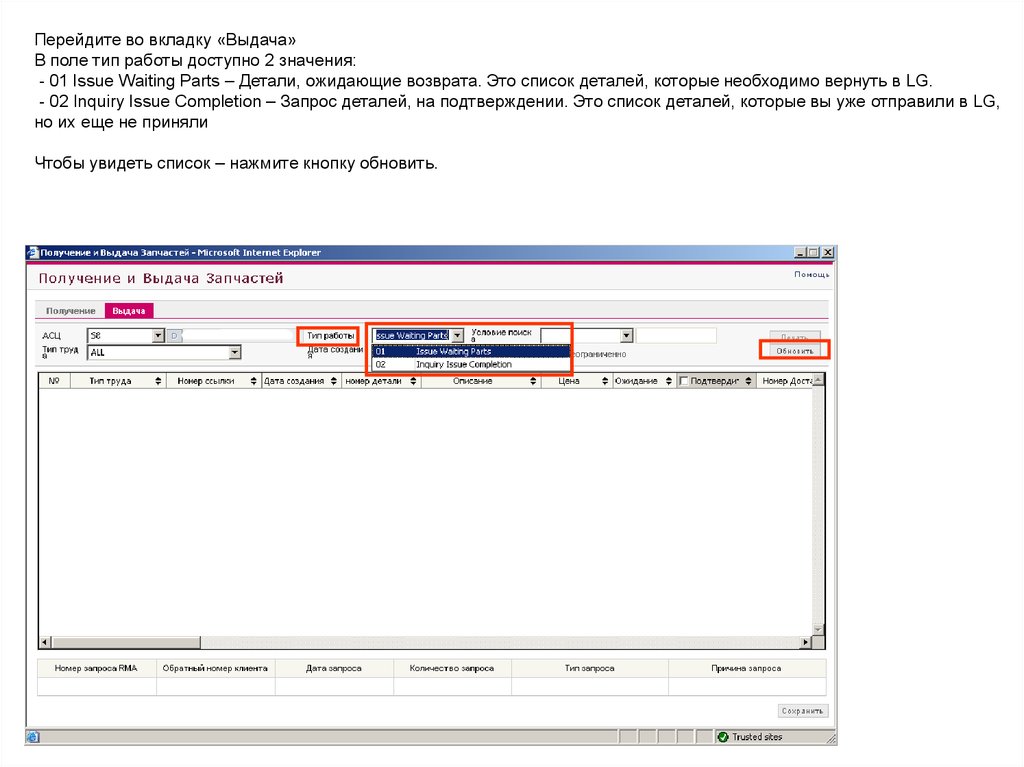The height and width of the screenshot is (767, 1024).
Task: Click the search condition text field
Action: click(x=676, y=336)
